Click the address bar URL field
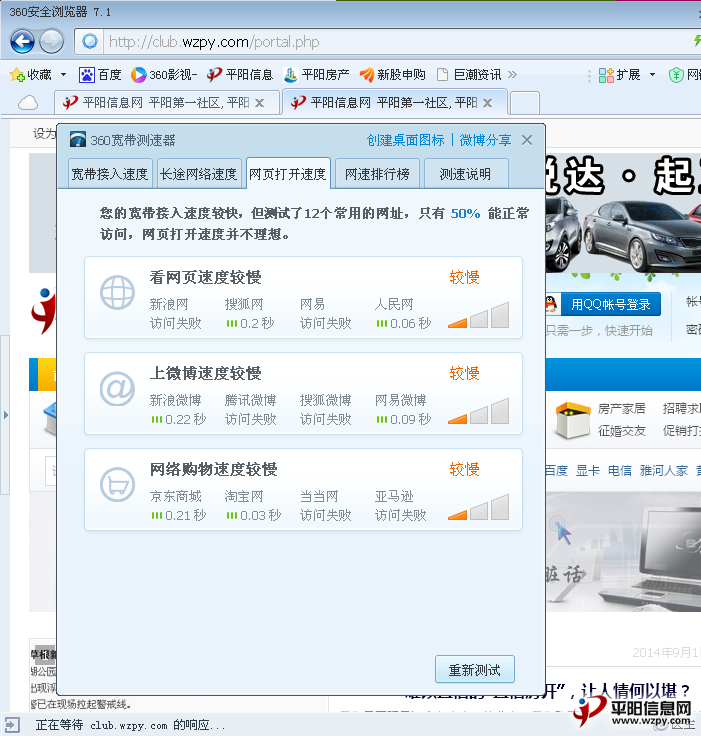Screen dimensions: 701x736 (x=394, y=42)
